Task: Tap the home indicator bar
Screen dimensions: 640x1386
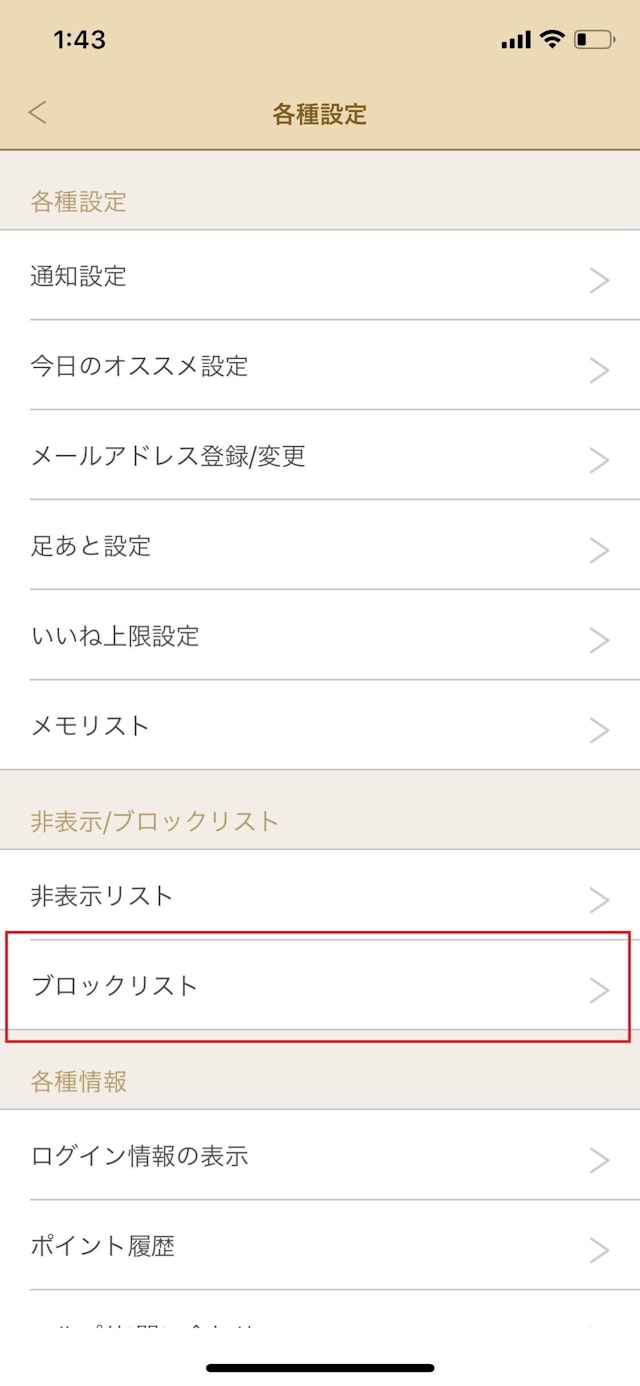Action: [x=320, y=1367]
